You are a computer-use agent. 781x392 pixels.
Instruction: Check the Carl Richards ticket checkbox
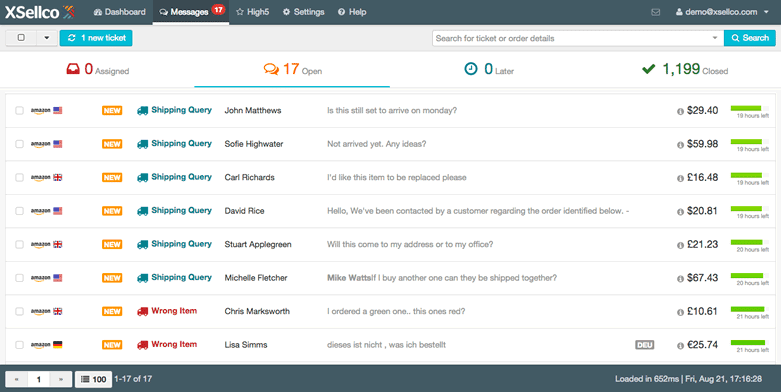19,177
